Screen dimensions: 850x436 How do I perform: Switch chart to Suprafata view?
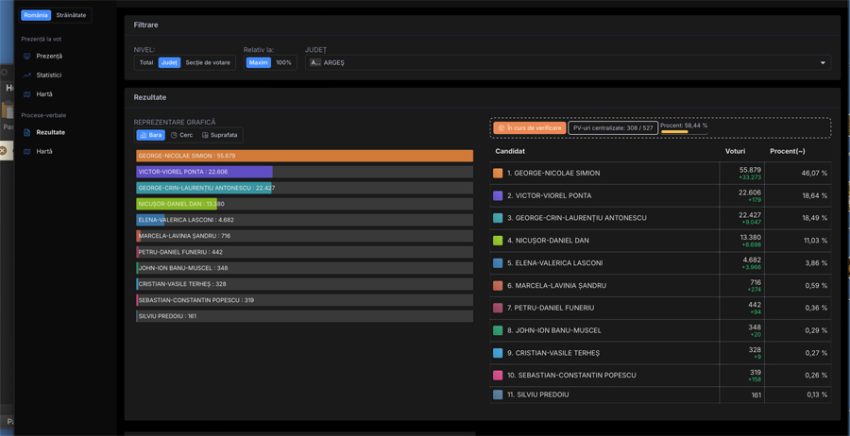(220, 134)
